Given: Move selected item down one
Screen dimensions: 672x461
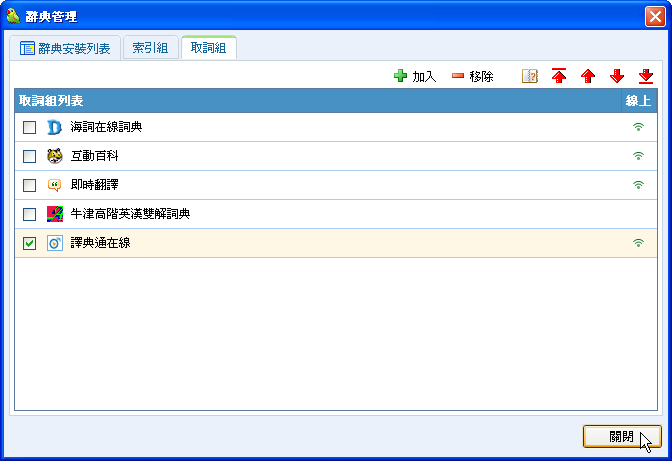Looking at the screenshot, I should point(617,76).
